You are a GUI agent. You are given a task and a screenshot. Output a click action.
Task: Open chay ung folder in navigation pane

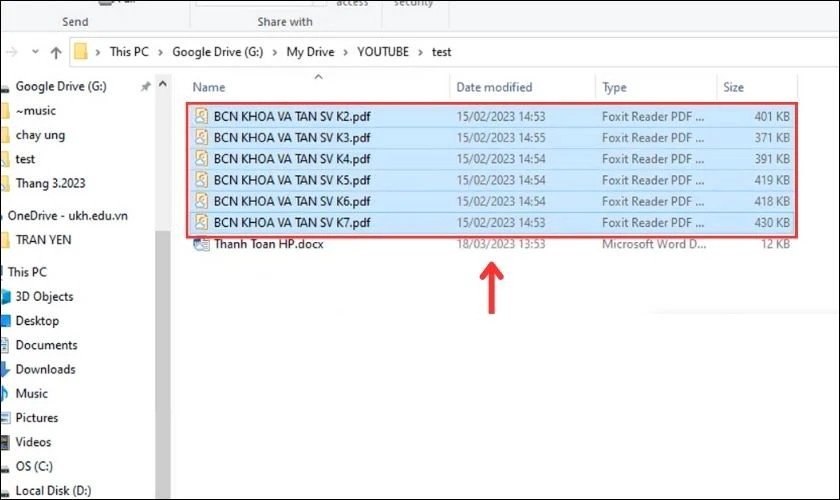(x=40, y=135)
